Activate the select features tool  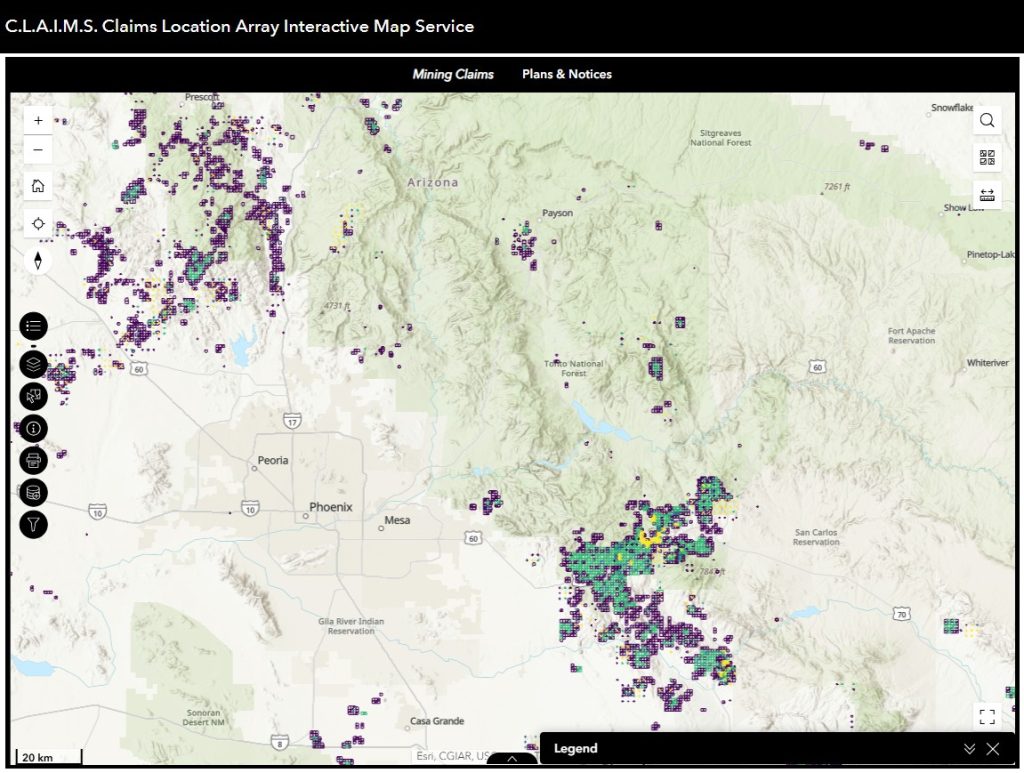coord(34,396)
